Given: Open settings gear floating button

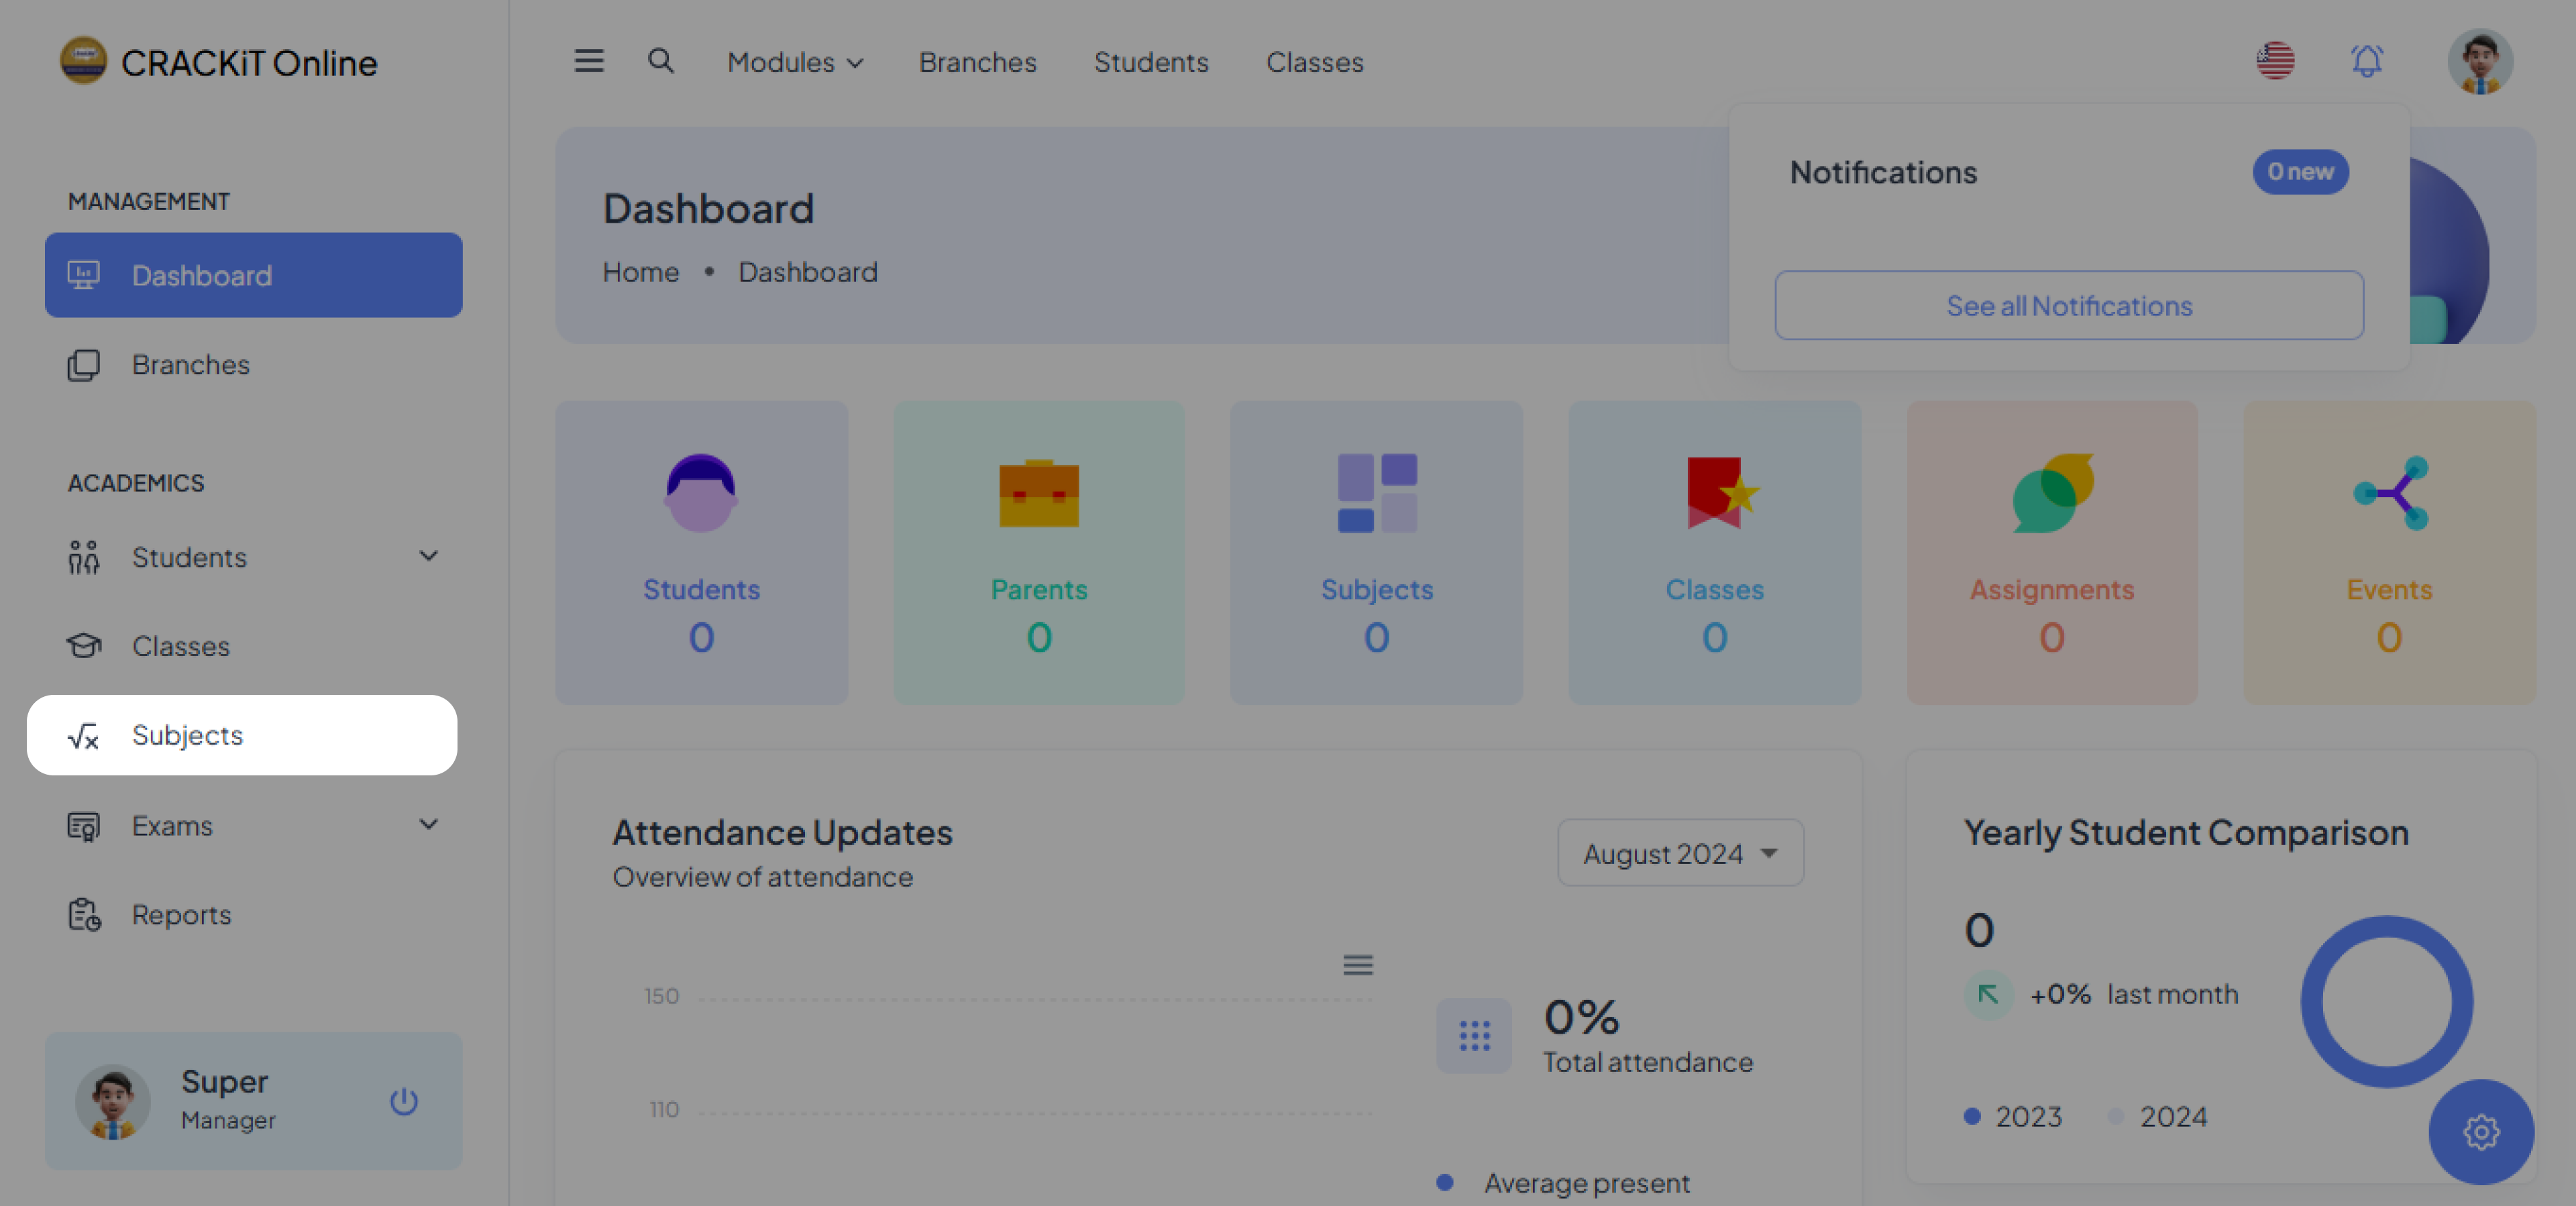Looking at the screenshot, I should tap(2481, 1132).
